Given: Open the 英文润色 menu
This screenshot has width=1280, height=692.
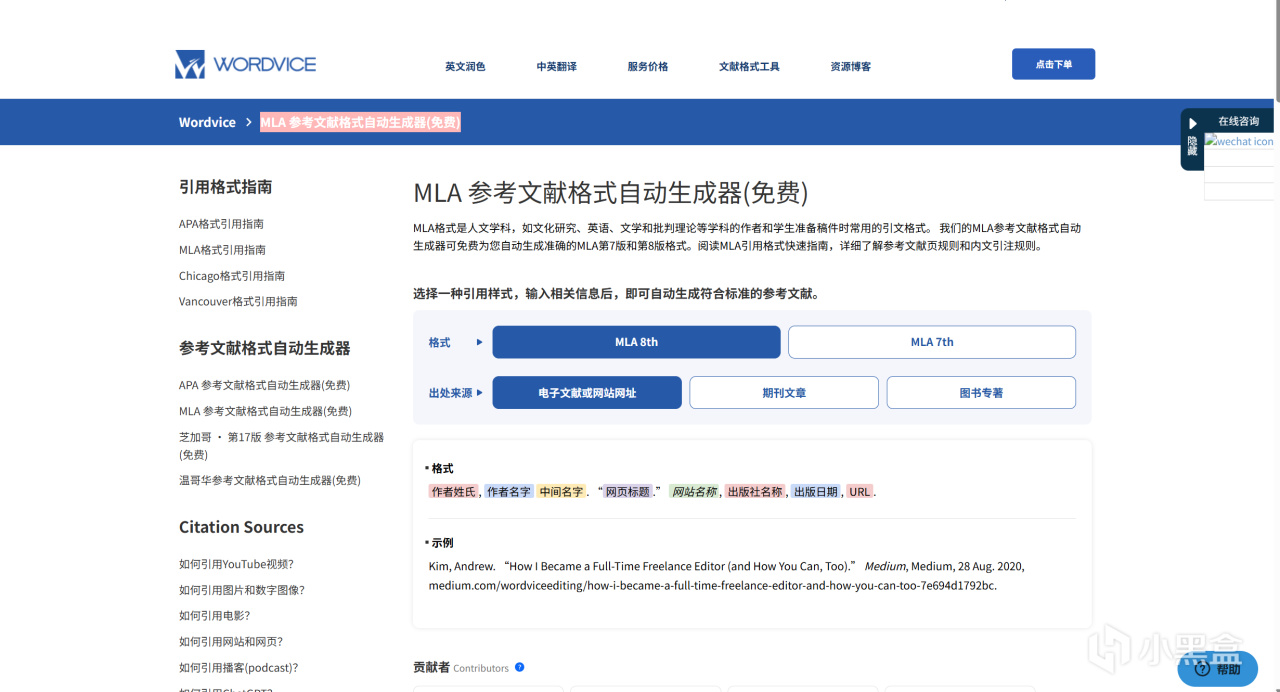Looking at the screenshot, I should click(x=465, y=66).
